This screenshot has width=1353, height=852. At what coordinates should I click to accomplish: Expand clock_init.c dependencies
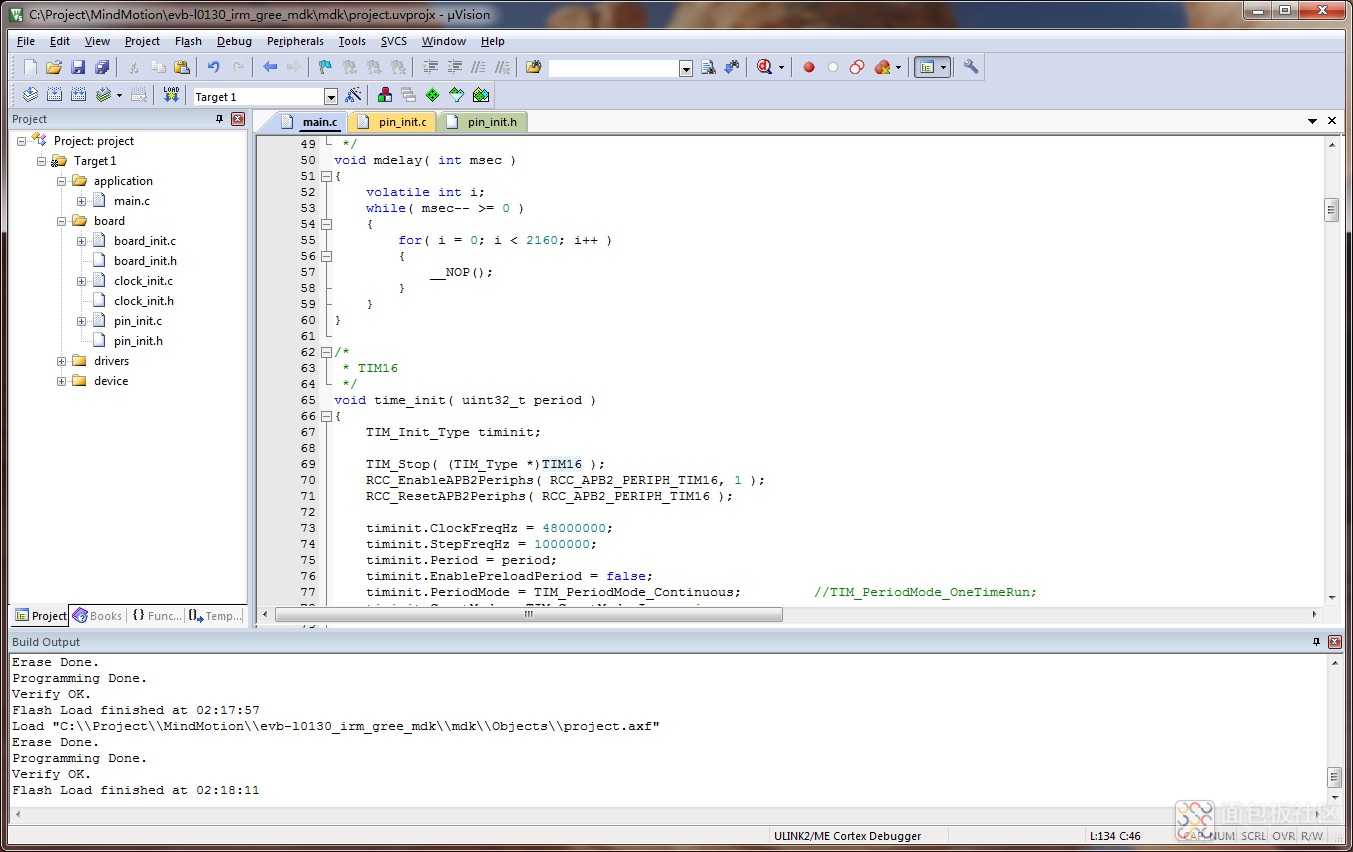[x=82, y=281]
